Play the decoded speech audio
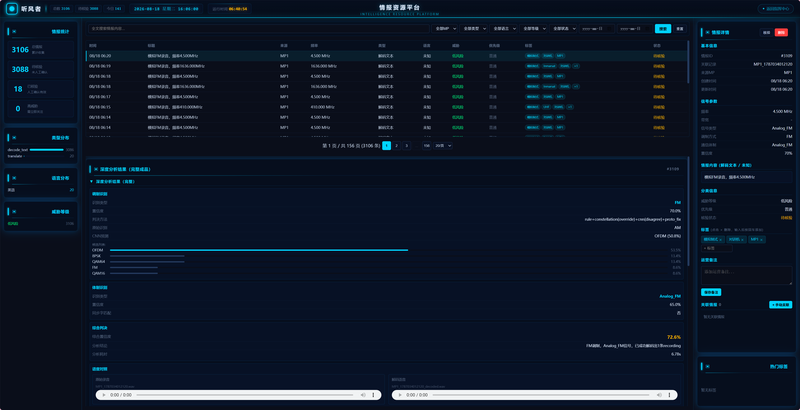The width and height of the screenshot is (800, 410). point(400,395)
